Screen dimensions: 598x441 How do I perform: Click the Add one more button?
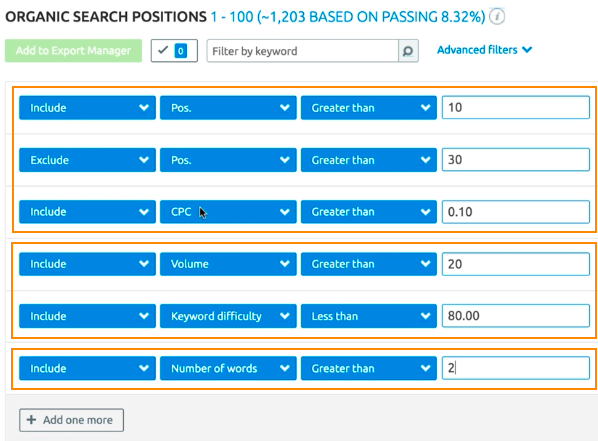[71, 420]
